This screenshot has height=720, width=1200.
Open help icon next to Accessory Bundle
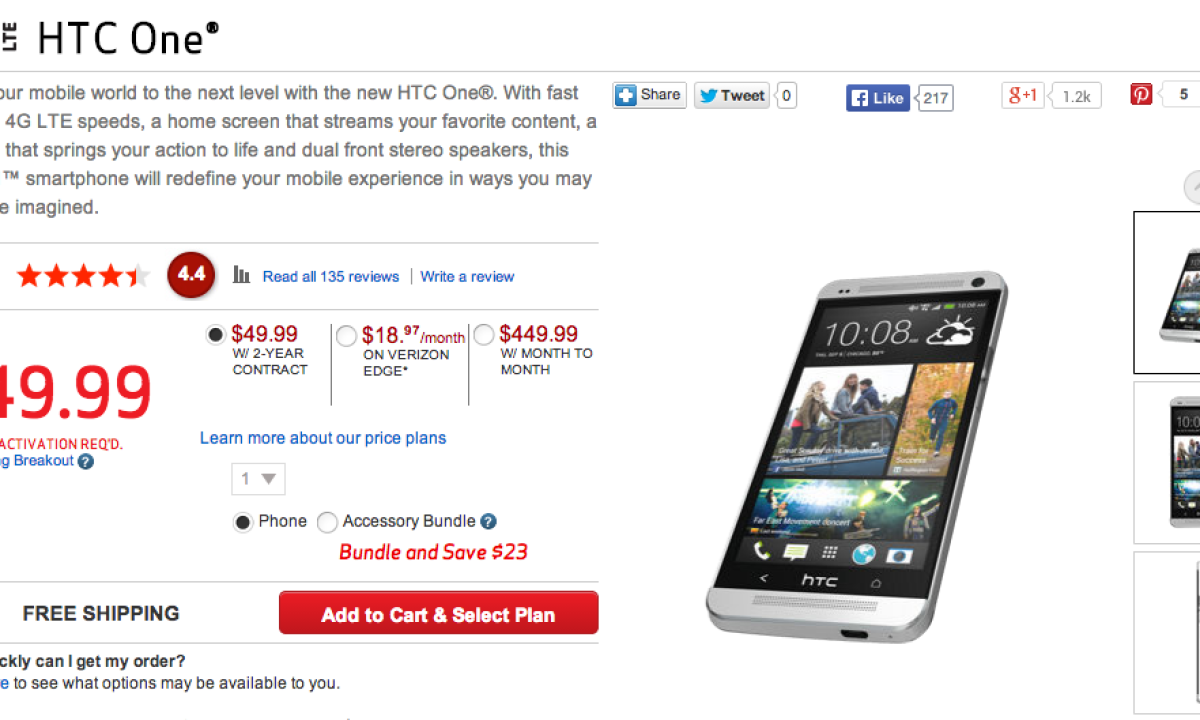point(488,521)
